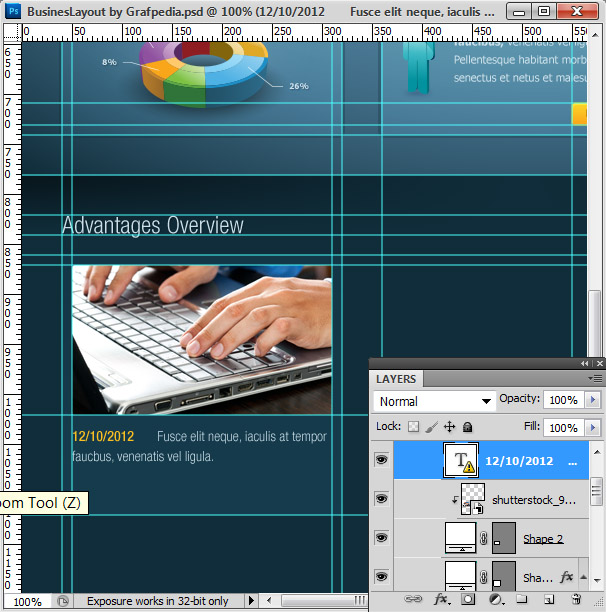Click the clipping mask arrow on the shutterstock layer
This screenshot has height=612, width=606.
click(x=455, y=499)
